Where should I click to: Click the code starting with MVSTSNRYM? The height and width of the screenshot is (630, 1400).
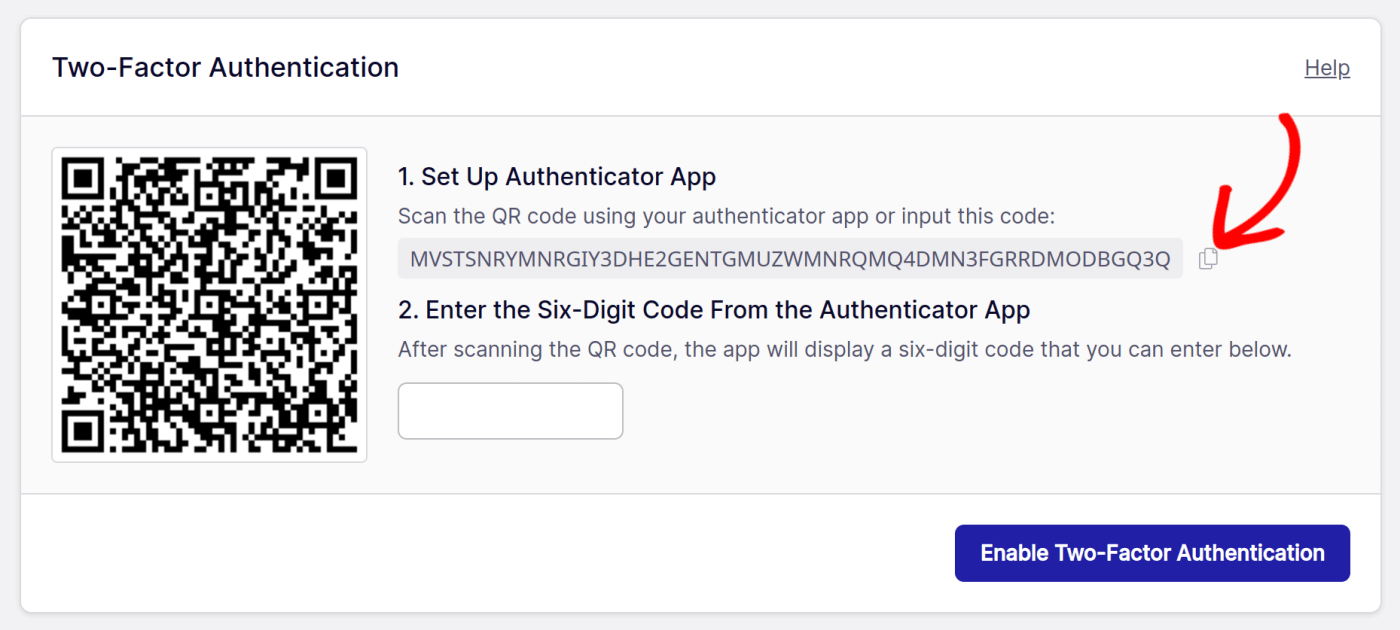[789, 258]
